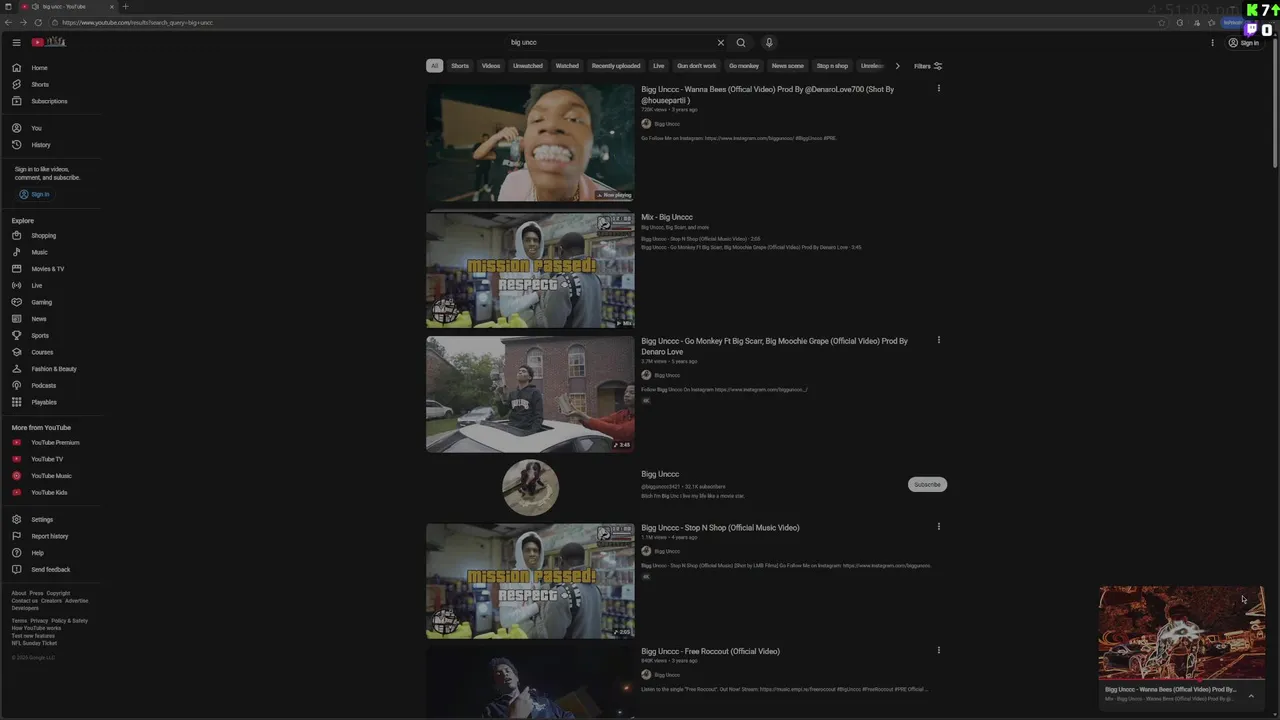Select the Unwatched filter chip
This screenshot has width=1280, height=720.
pyautogui.click(x=528, y=66)
